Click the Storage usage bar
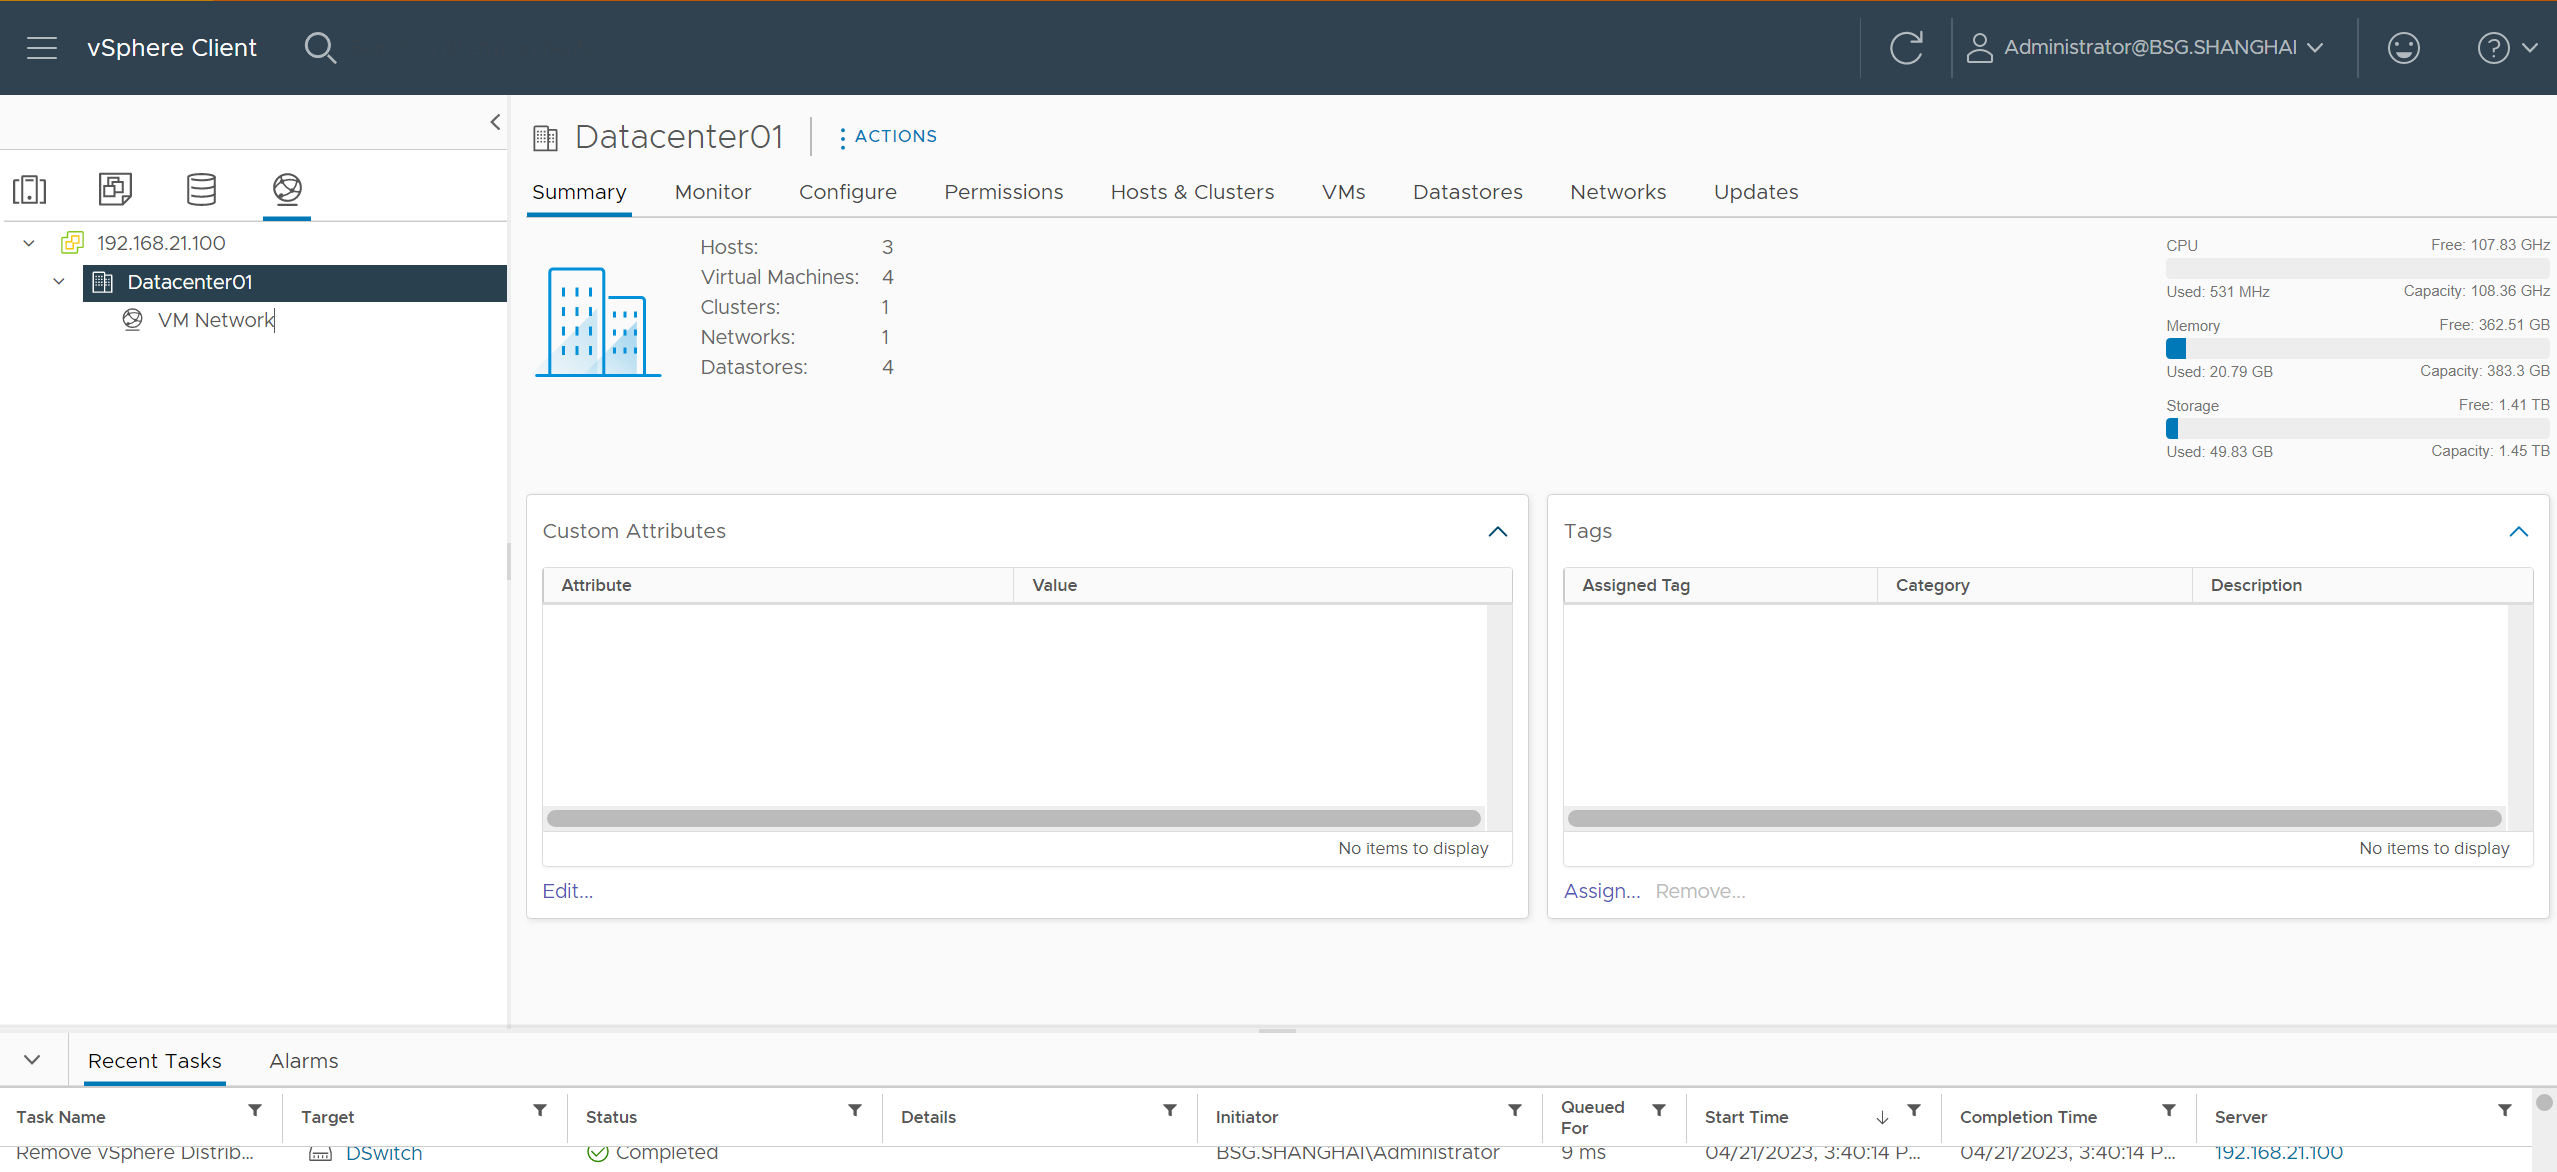Screen dimensions: 2557x1172 2357,428
